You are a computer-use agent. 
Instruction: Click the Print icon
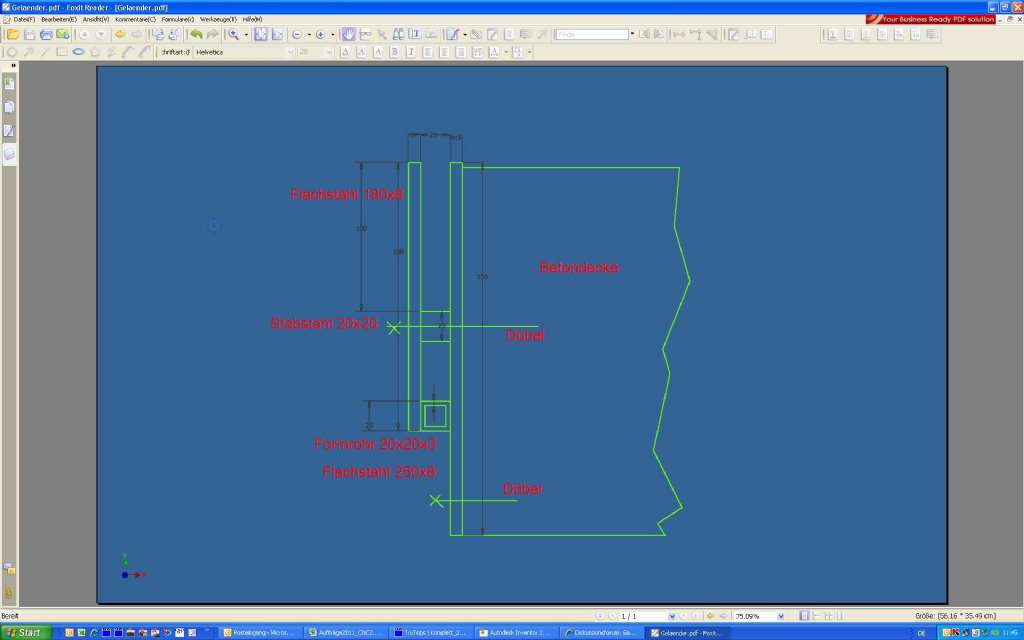(x=46, y=35)
